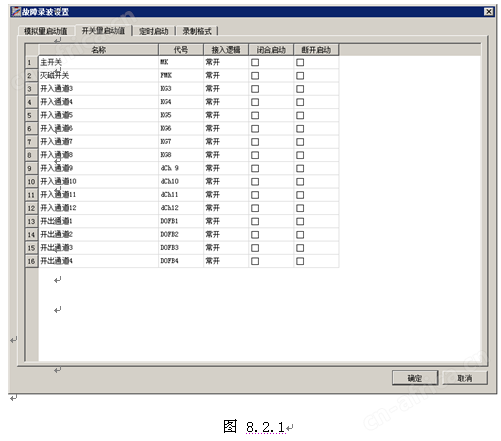
Task: Toggle 断开启动 for 开出通道4
Action: click(x=300, y=261)
